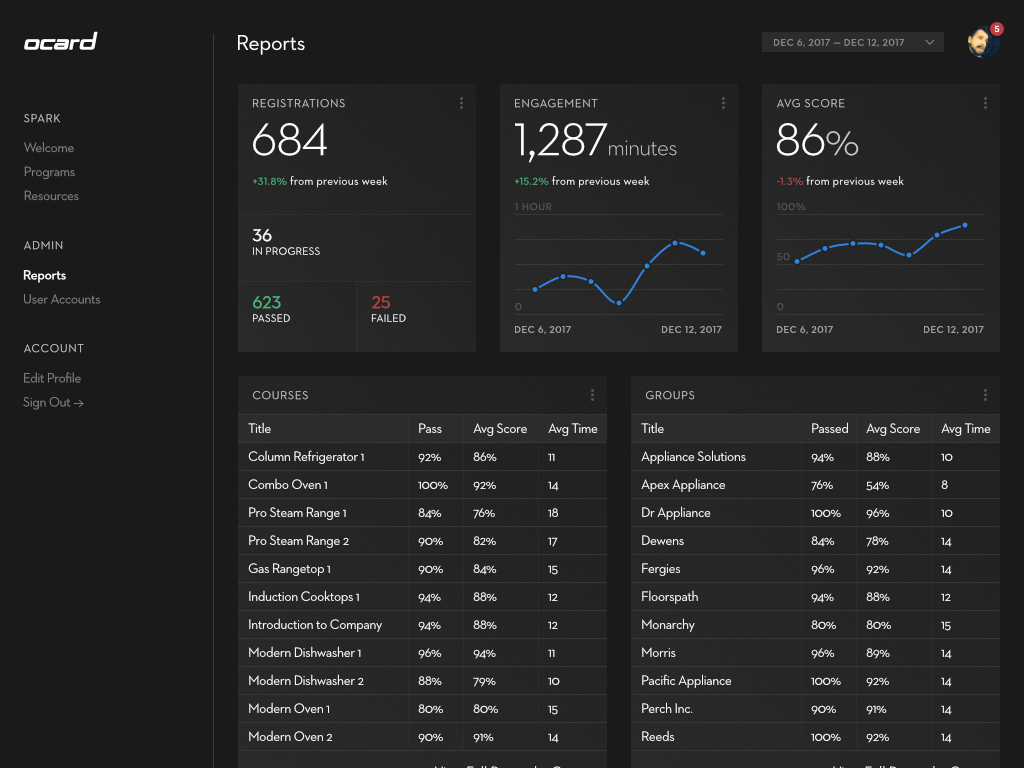Open the Registrations card options menu
Image resolution: width=1024 pixels, height=768 pixels.
click(x=461, y=103)
